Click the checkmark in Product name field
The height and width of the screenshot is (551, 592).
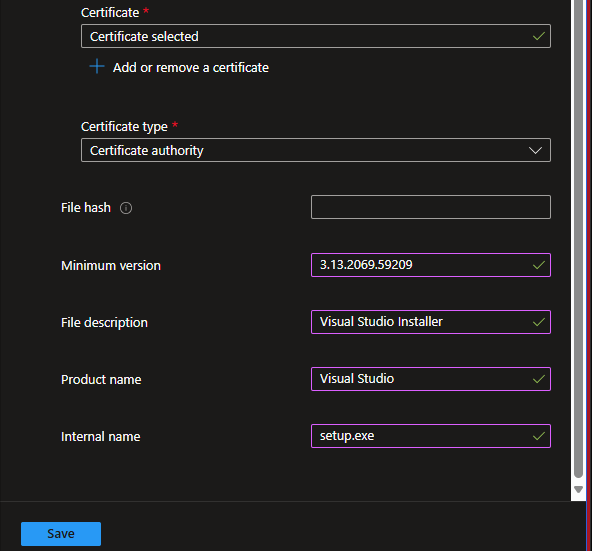[x=538, y=379]
